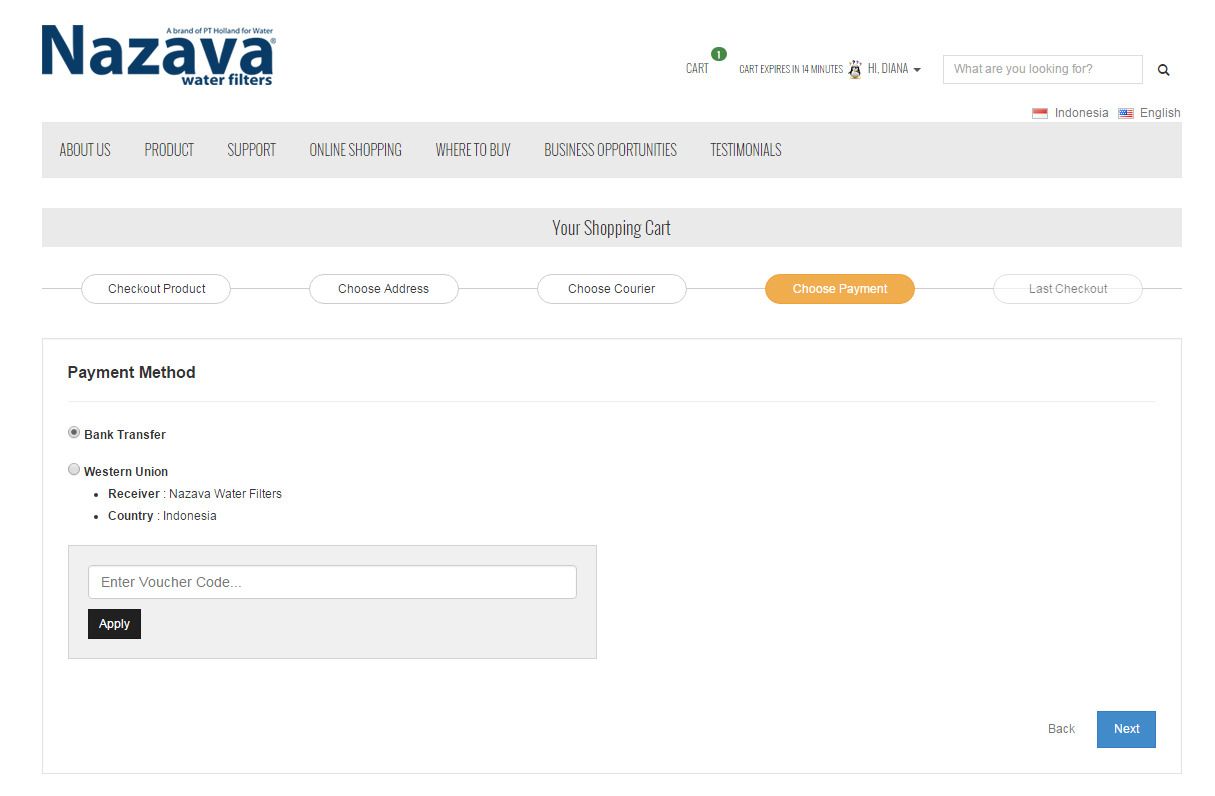Click the Your Shopping Cart title

611,228
